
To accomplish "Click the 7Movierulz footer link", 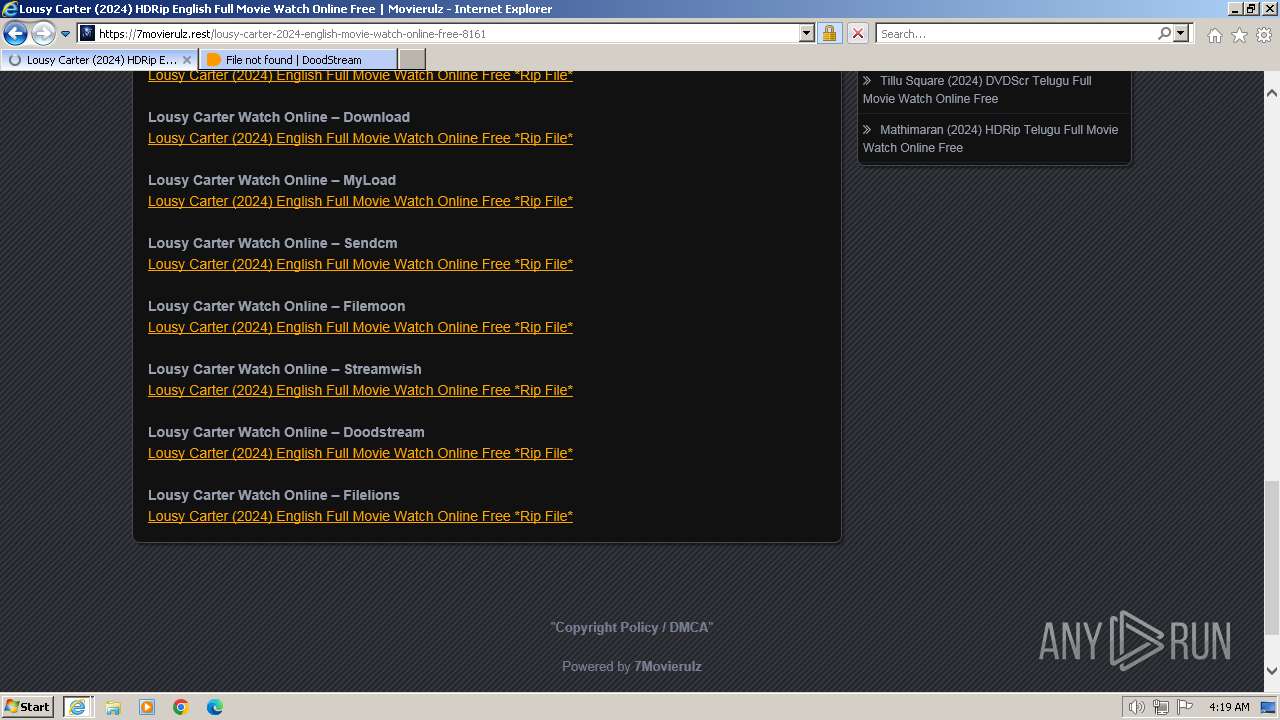I will click(667, 667).
